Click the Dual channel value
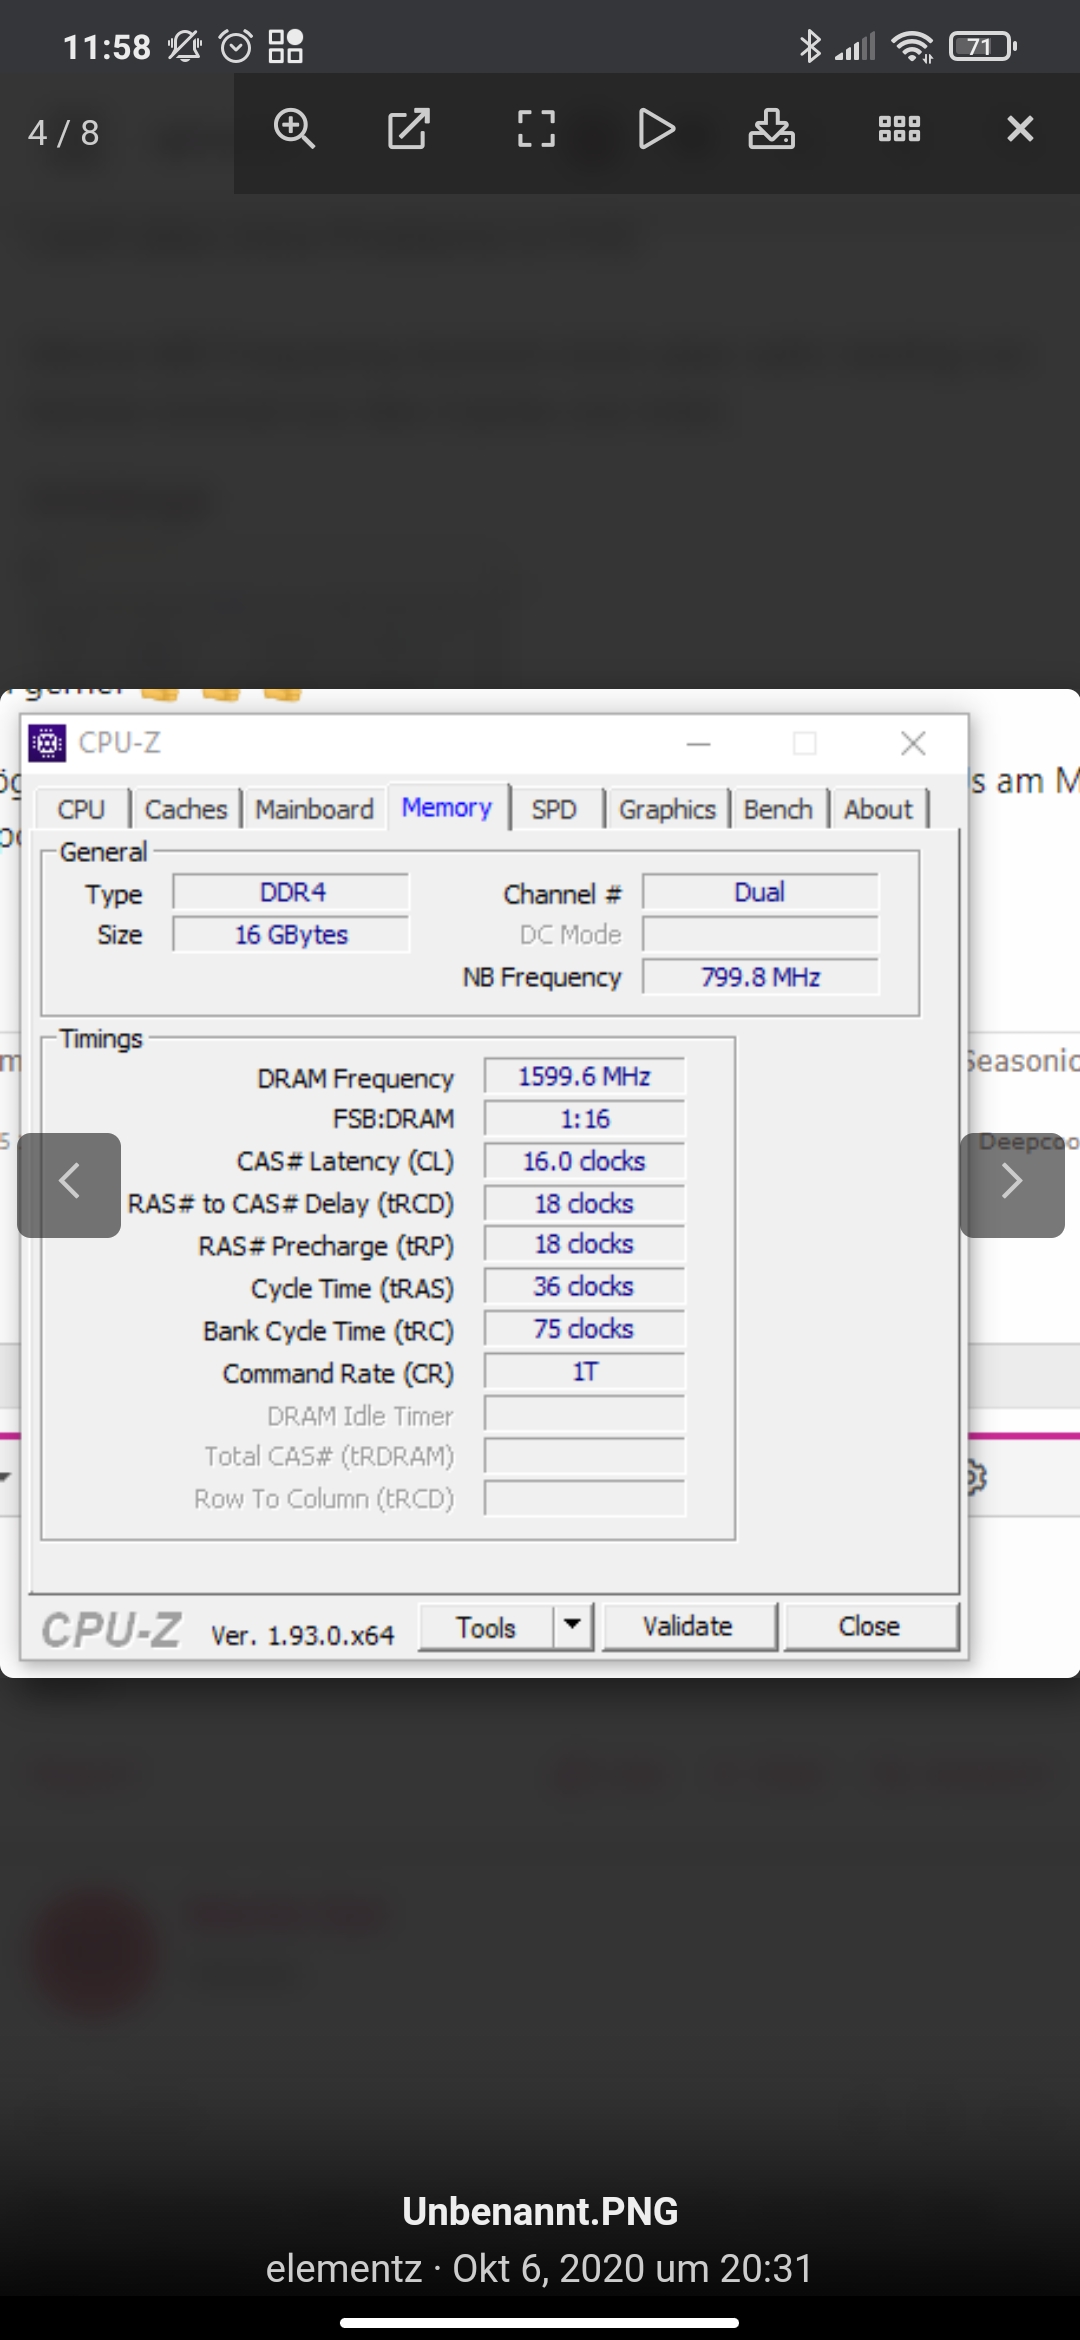 coord(760,892)
